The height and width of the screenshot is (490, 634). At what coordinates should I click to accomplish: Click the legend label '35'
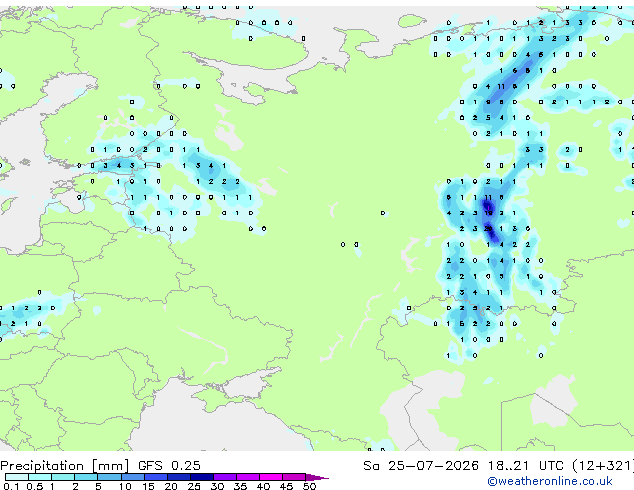240,486
